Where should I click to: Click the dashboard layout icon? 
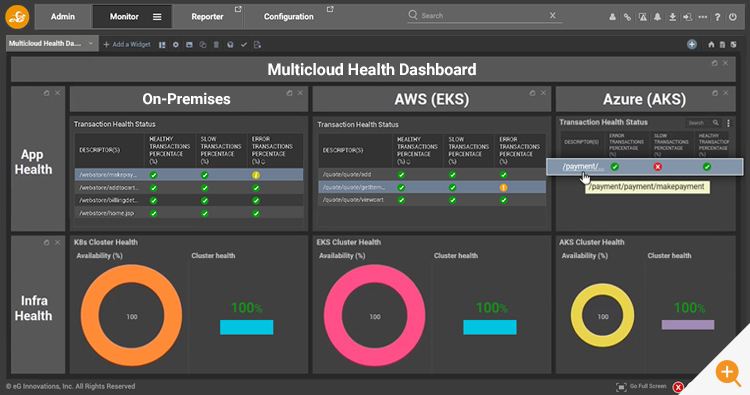pyautogui.click(x=162, y=45)
